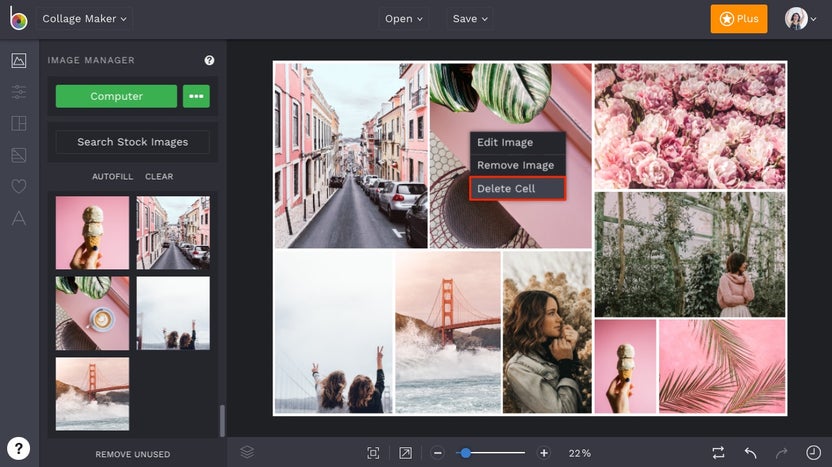Select the Text tool sidebar icon
Viewport: 832px width, 467px height.
pos(19,218)
